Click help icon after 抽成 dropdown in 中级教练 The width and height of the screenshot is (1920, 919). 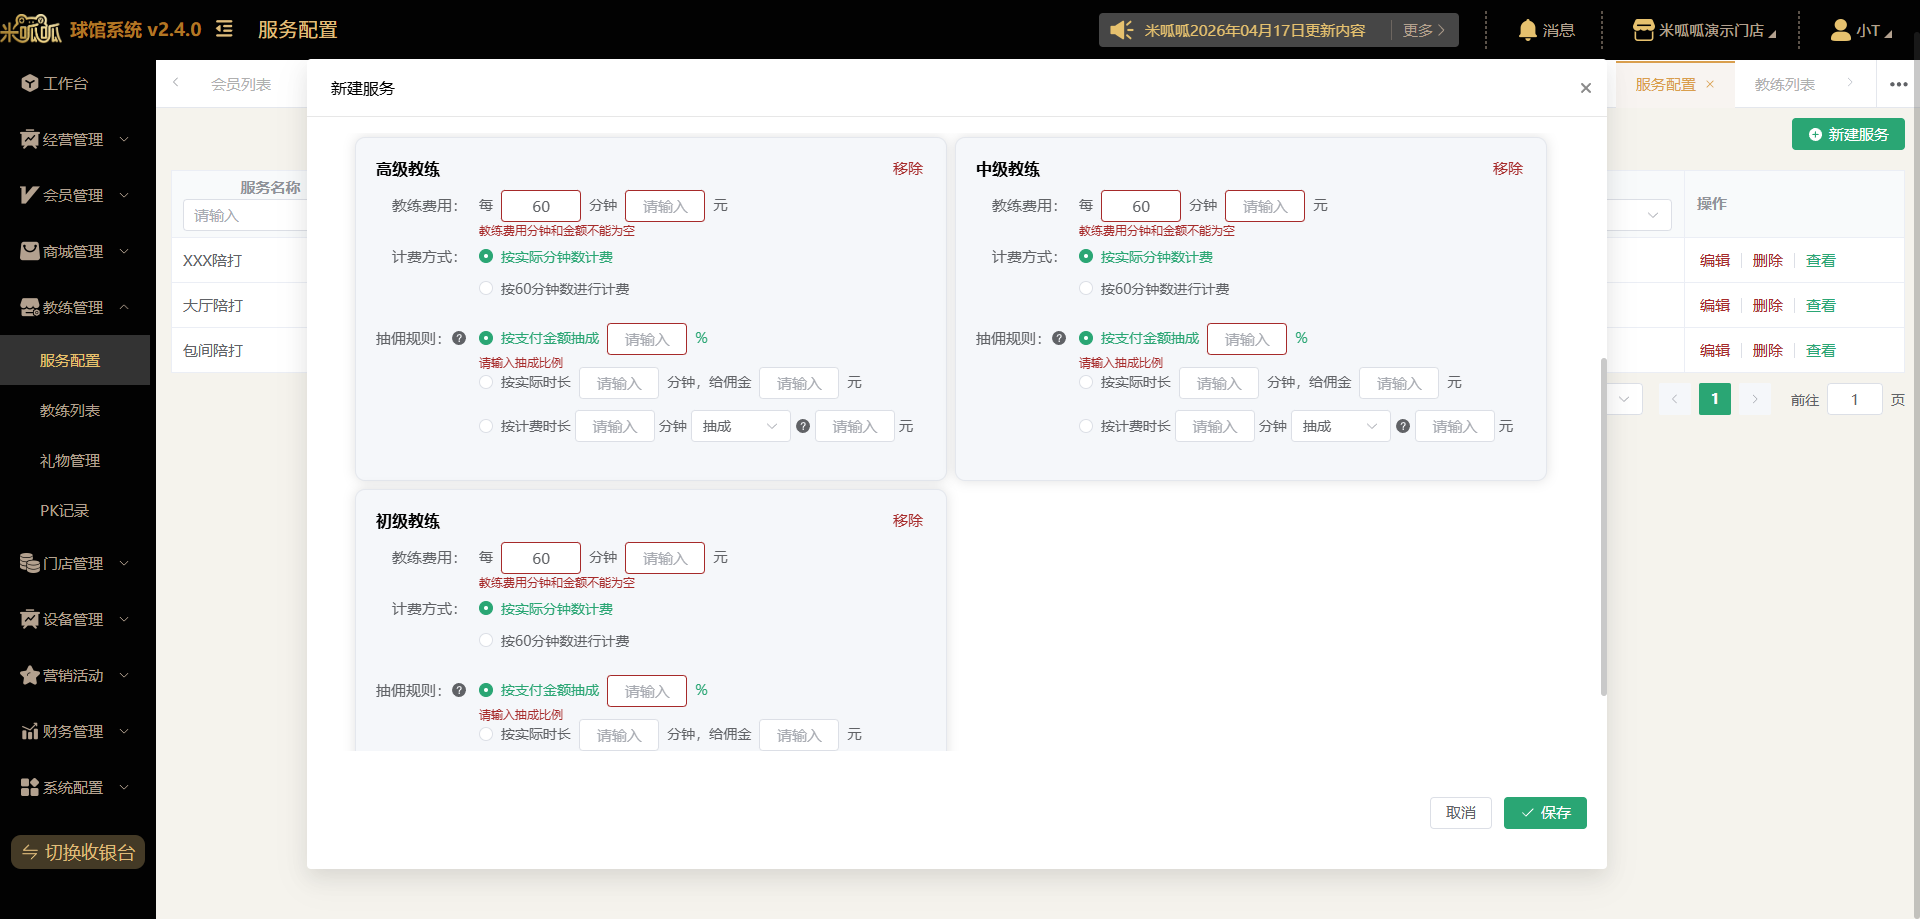click(x=1403, y=426)
